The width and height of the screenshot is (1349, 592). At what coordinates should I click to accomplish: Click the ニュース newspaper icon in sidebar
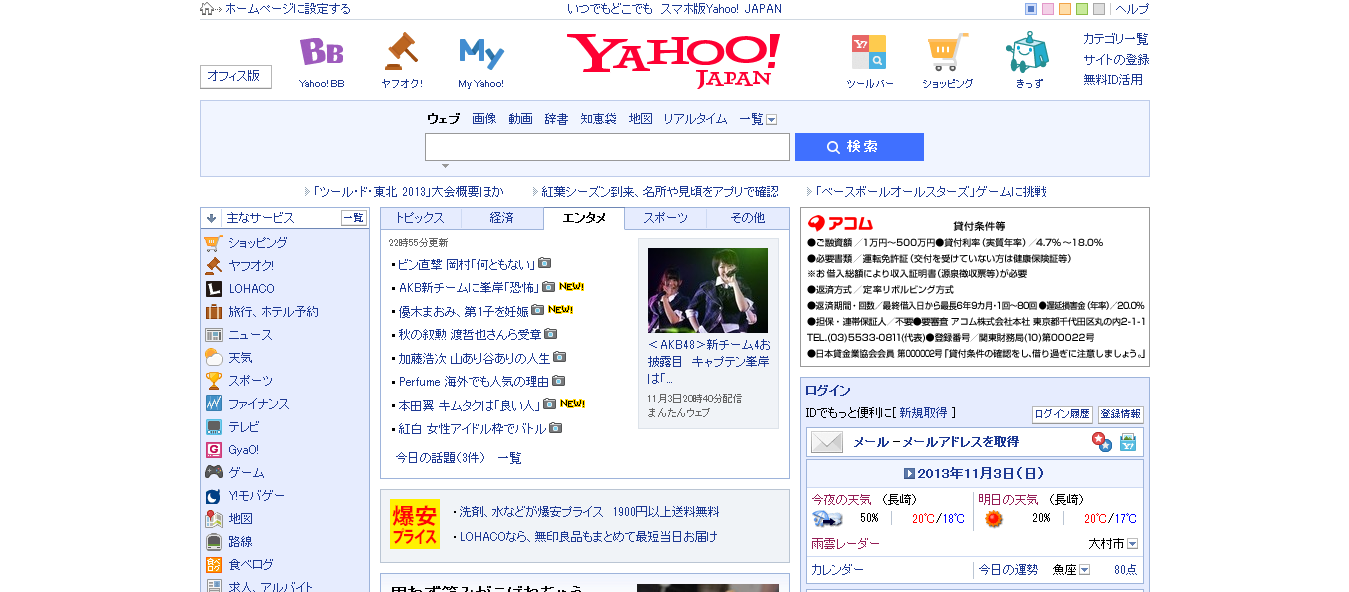213,335
